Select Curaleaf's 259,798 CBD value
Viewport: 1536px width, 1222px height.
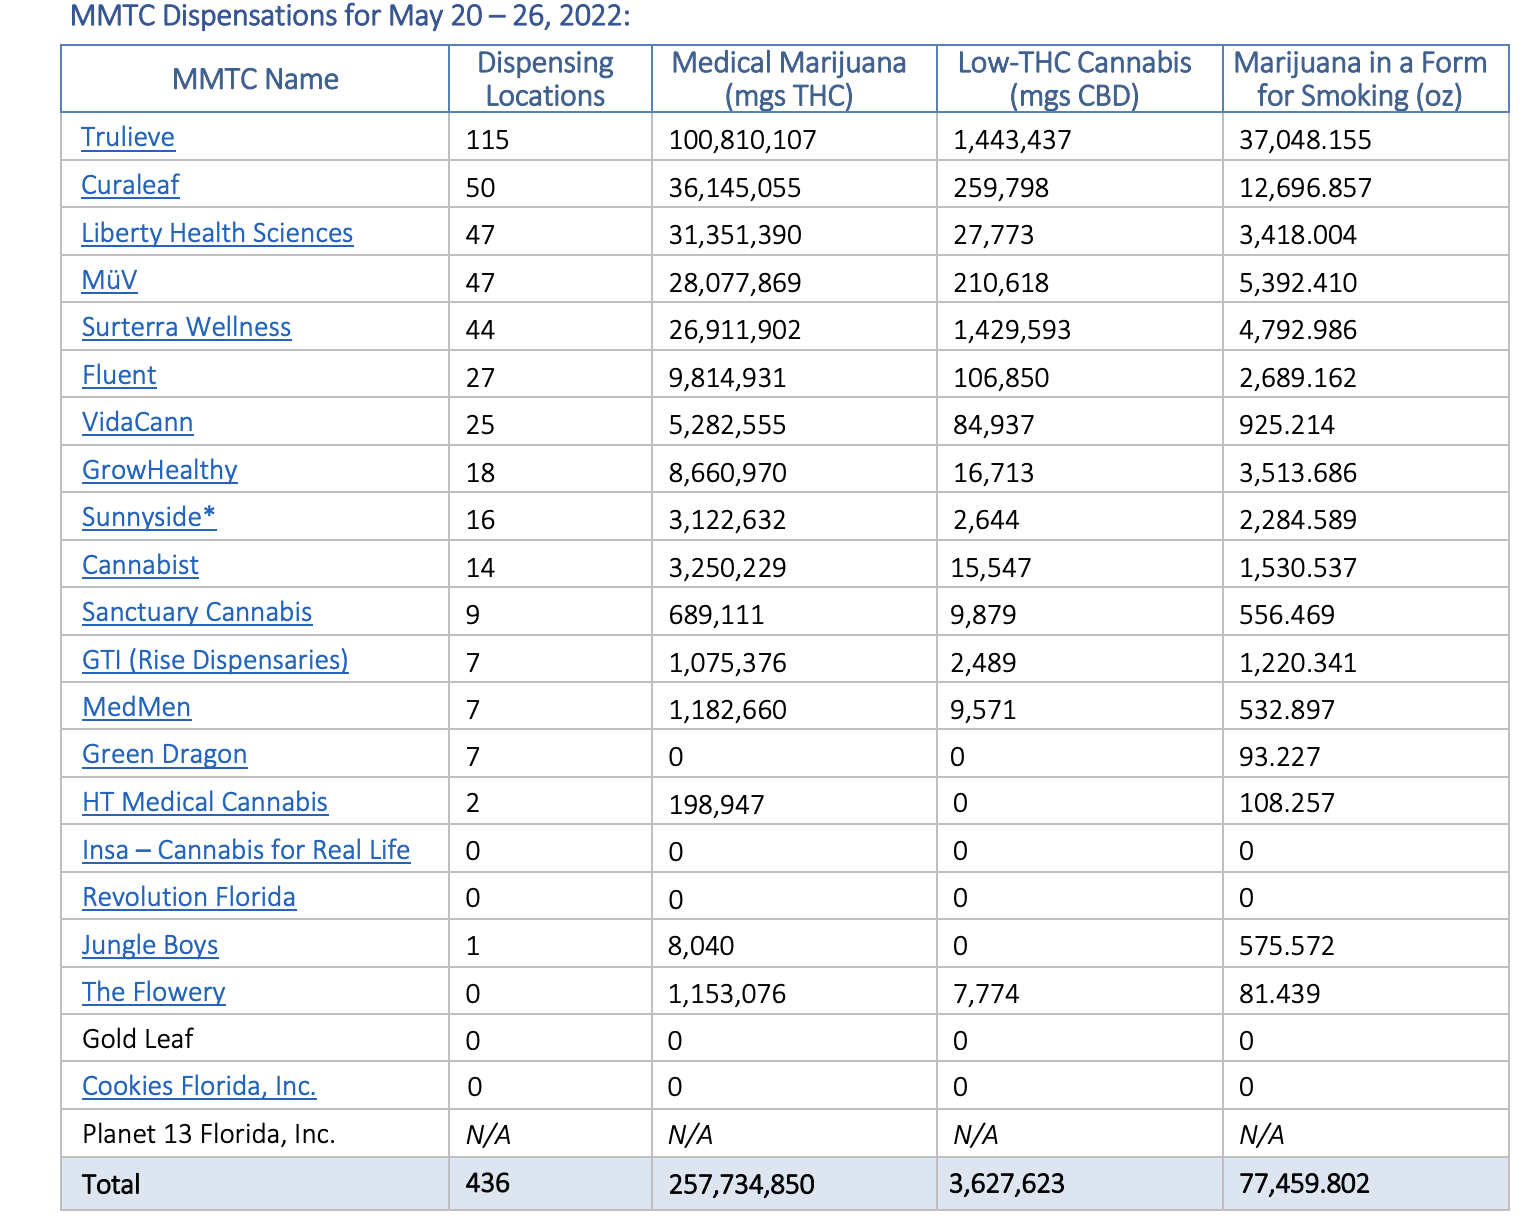pos(1001,188)
